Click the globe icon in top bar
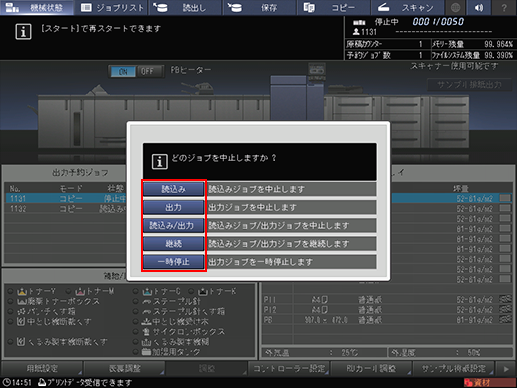 point(456,7)
